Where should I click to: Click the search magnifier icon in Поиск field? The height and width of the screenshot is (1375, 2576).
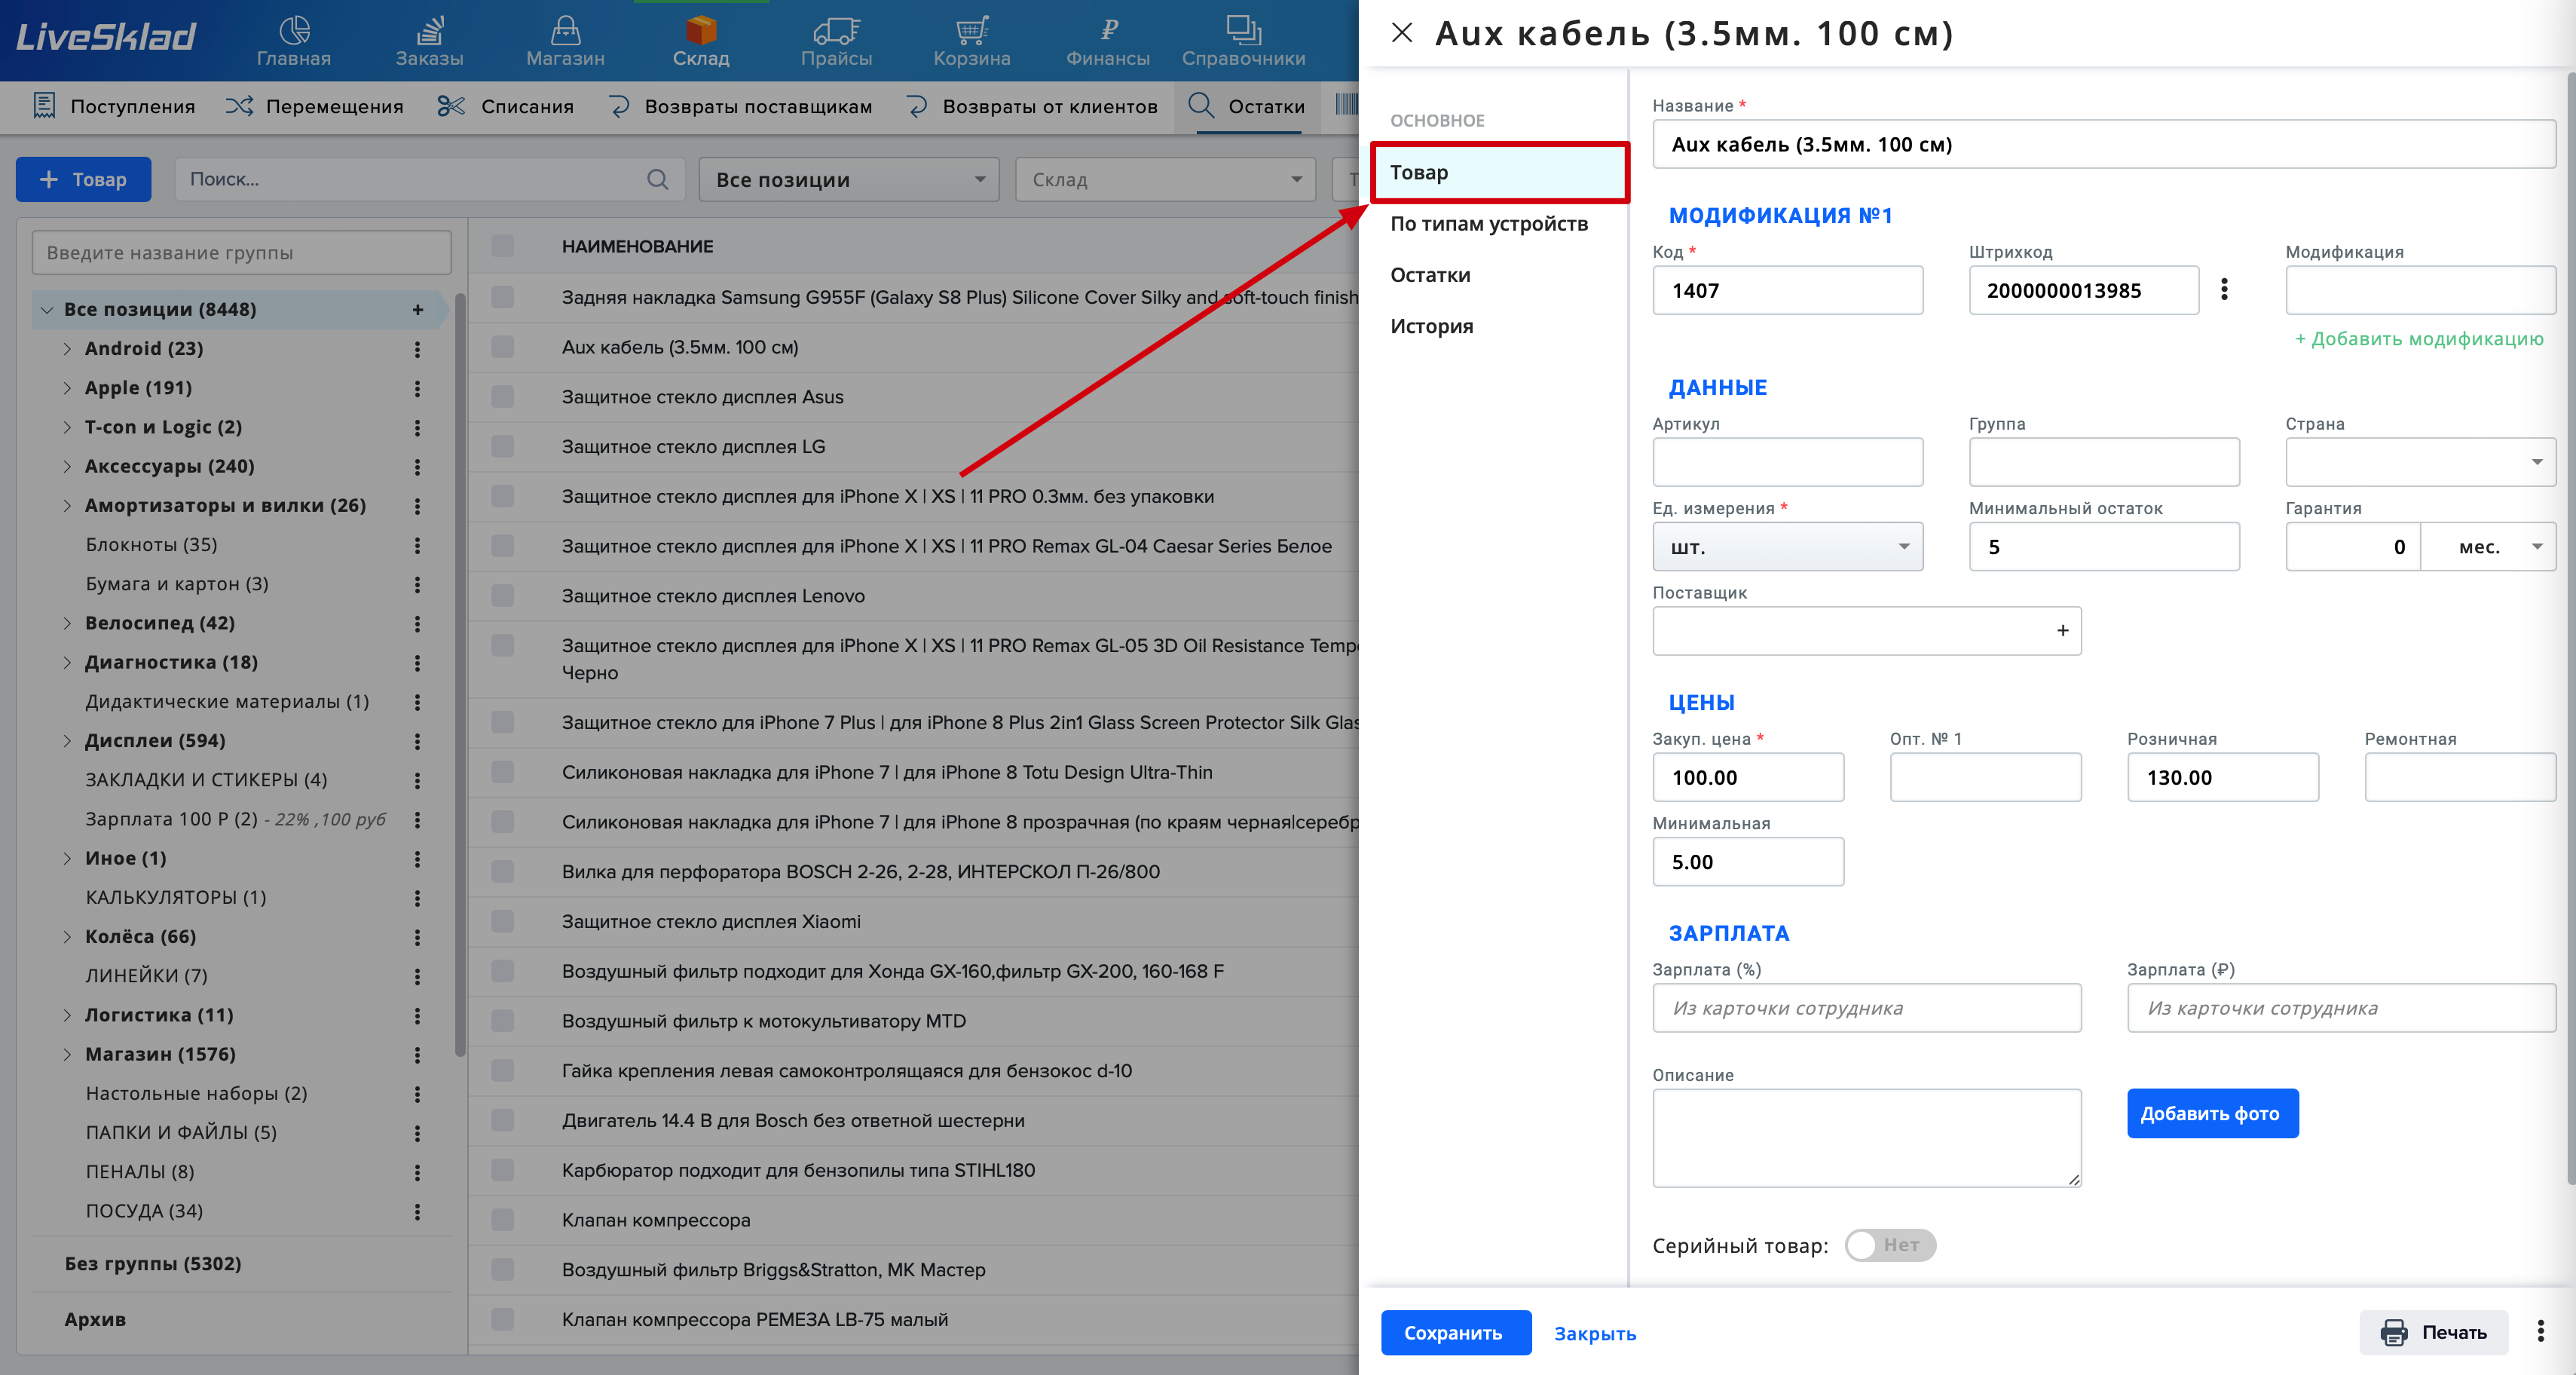657,179
